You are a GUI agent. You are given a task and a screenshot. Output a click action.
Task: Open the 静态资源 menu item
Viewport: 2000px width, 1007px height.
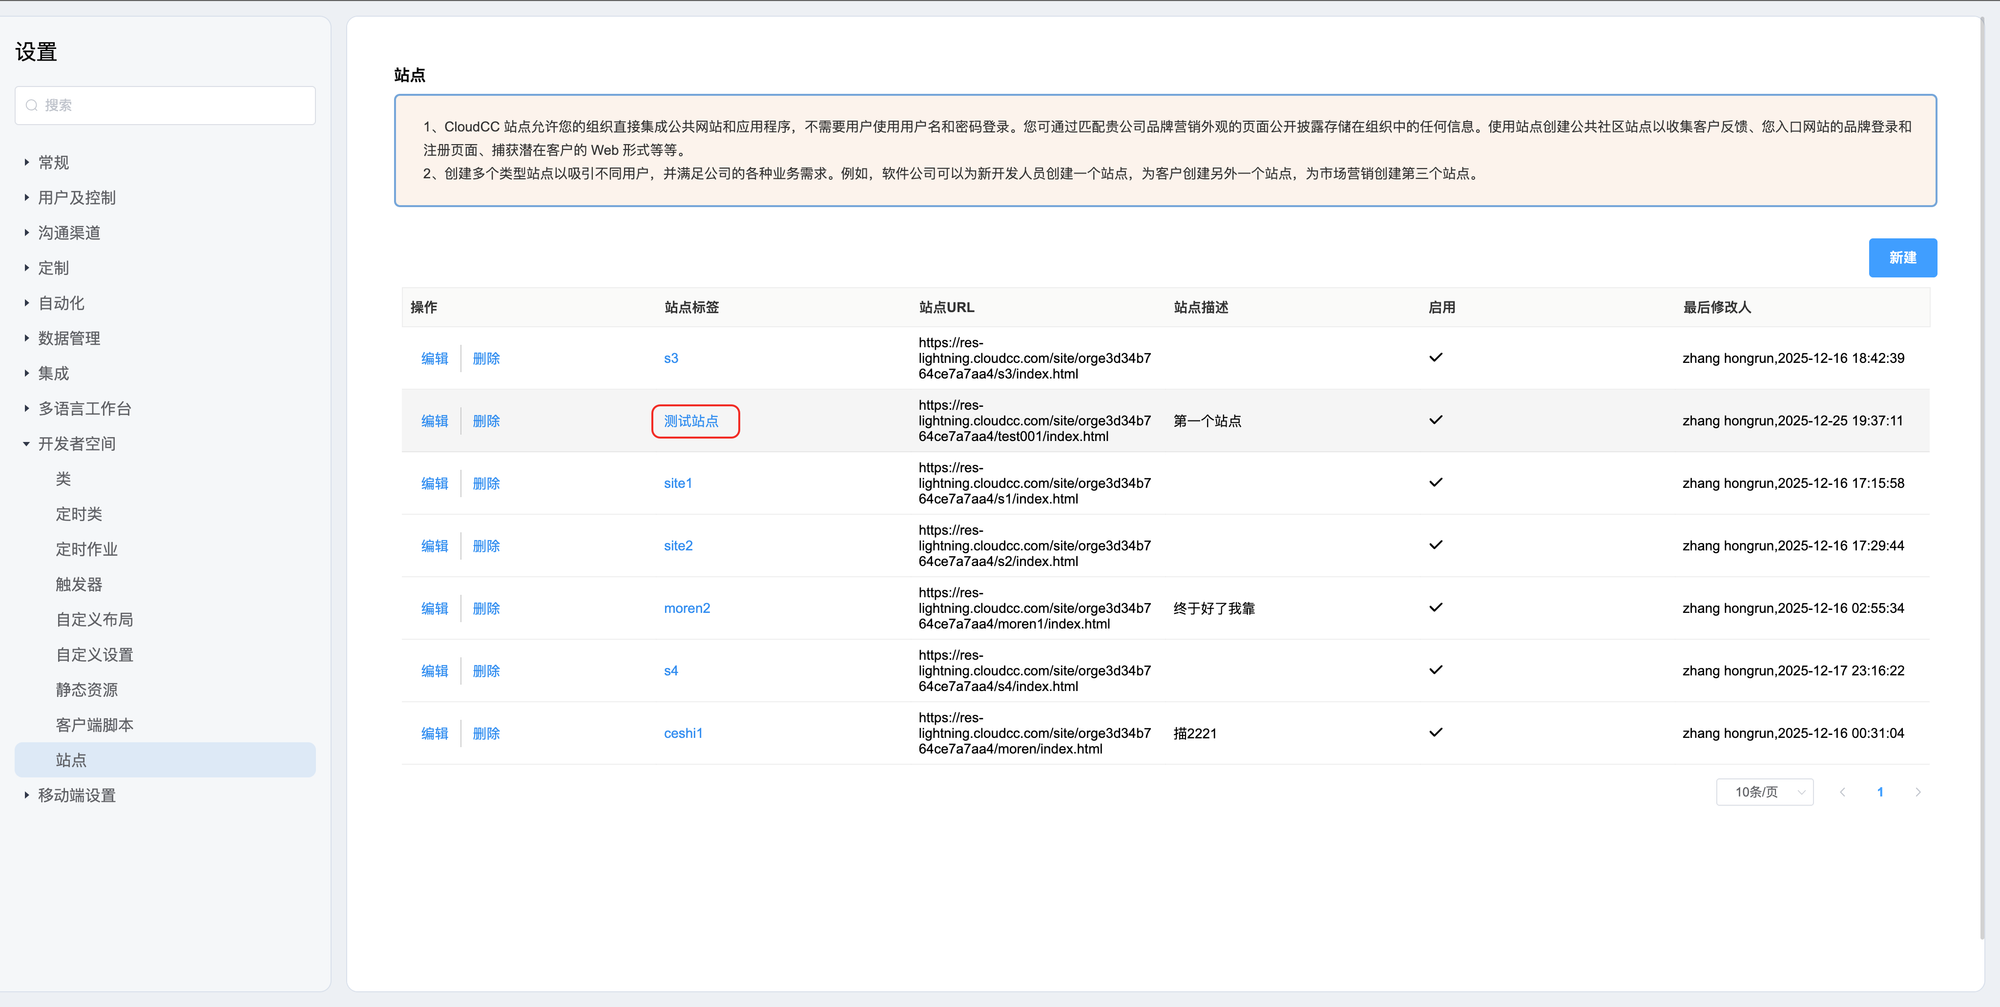87,690
